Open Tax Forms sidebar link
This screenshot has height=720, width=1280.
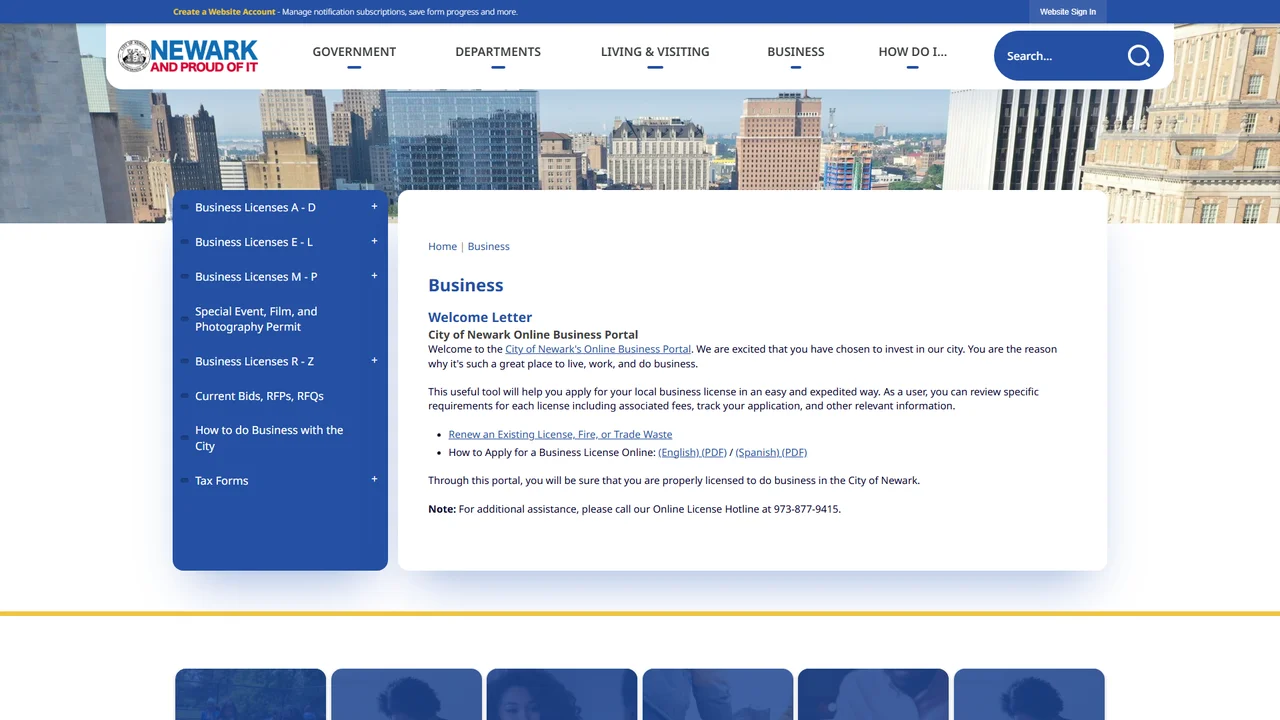(x=222, y=481)
